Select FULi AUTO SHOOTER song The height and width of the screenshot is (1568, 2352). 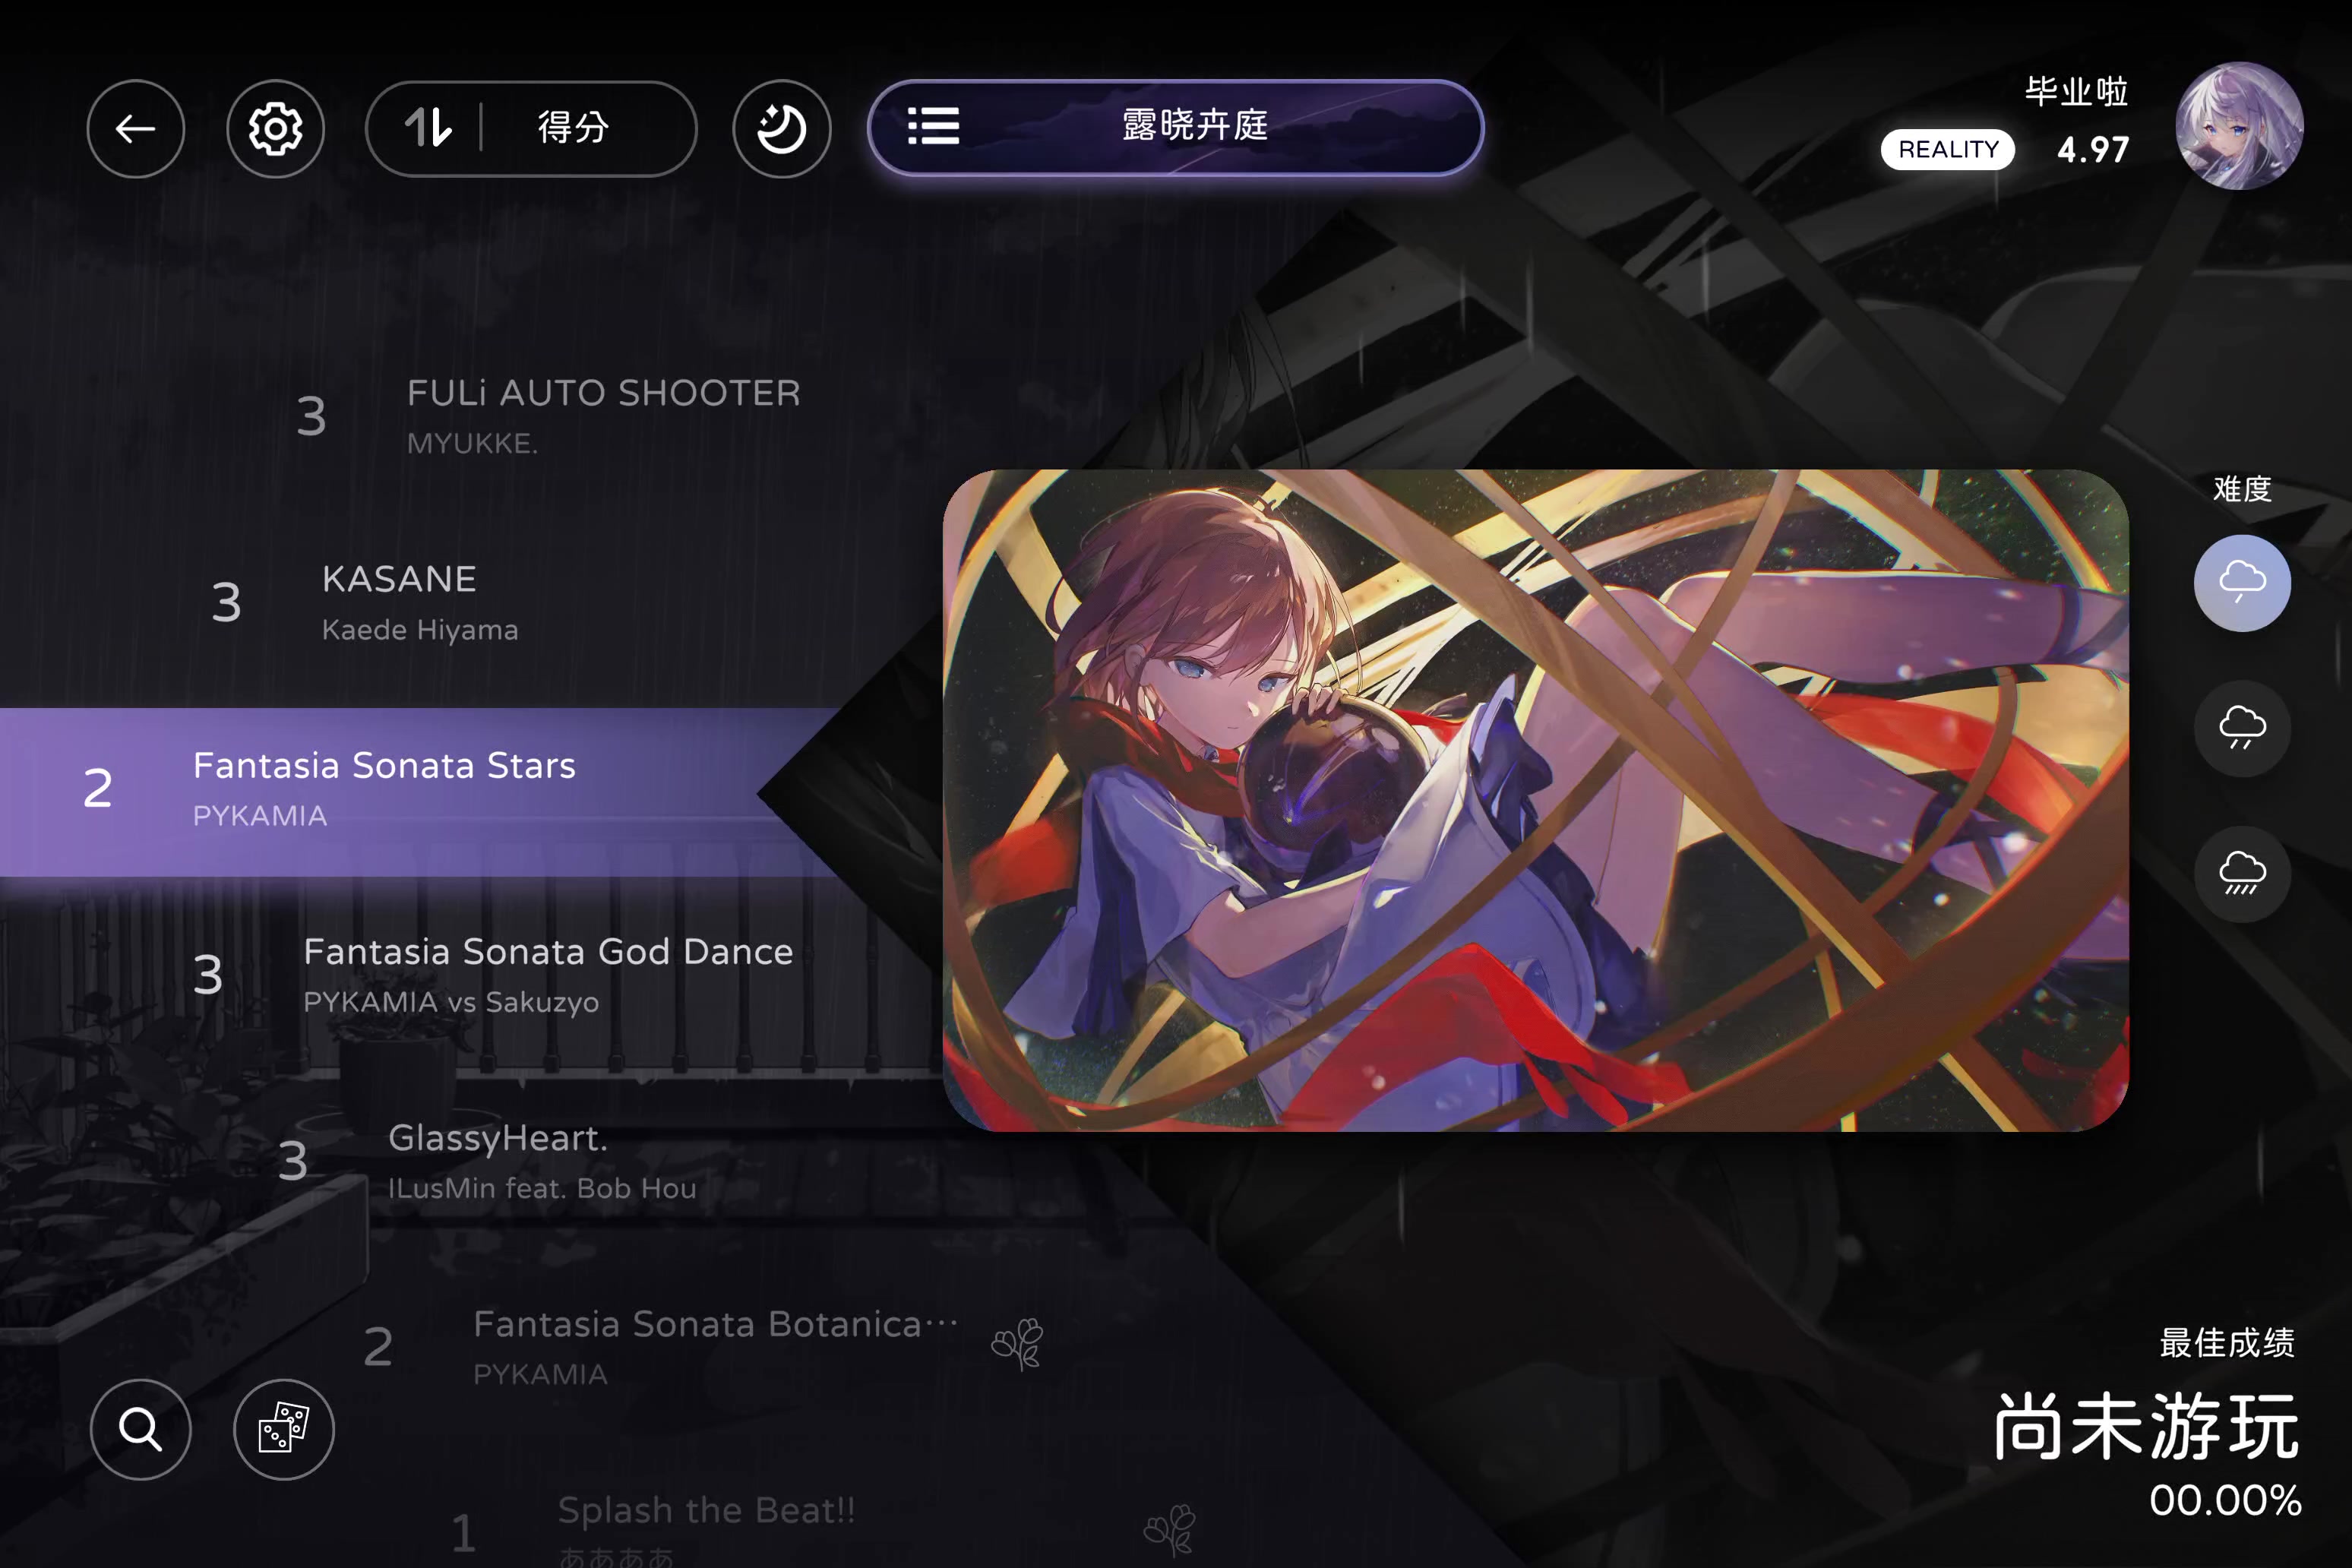[x=550, y=416]
